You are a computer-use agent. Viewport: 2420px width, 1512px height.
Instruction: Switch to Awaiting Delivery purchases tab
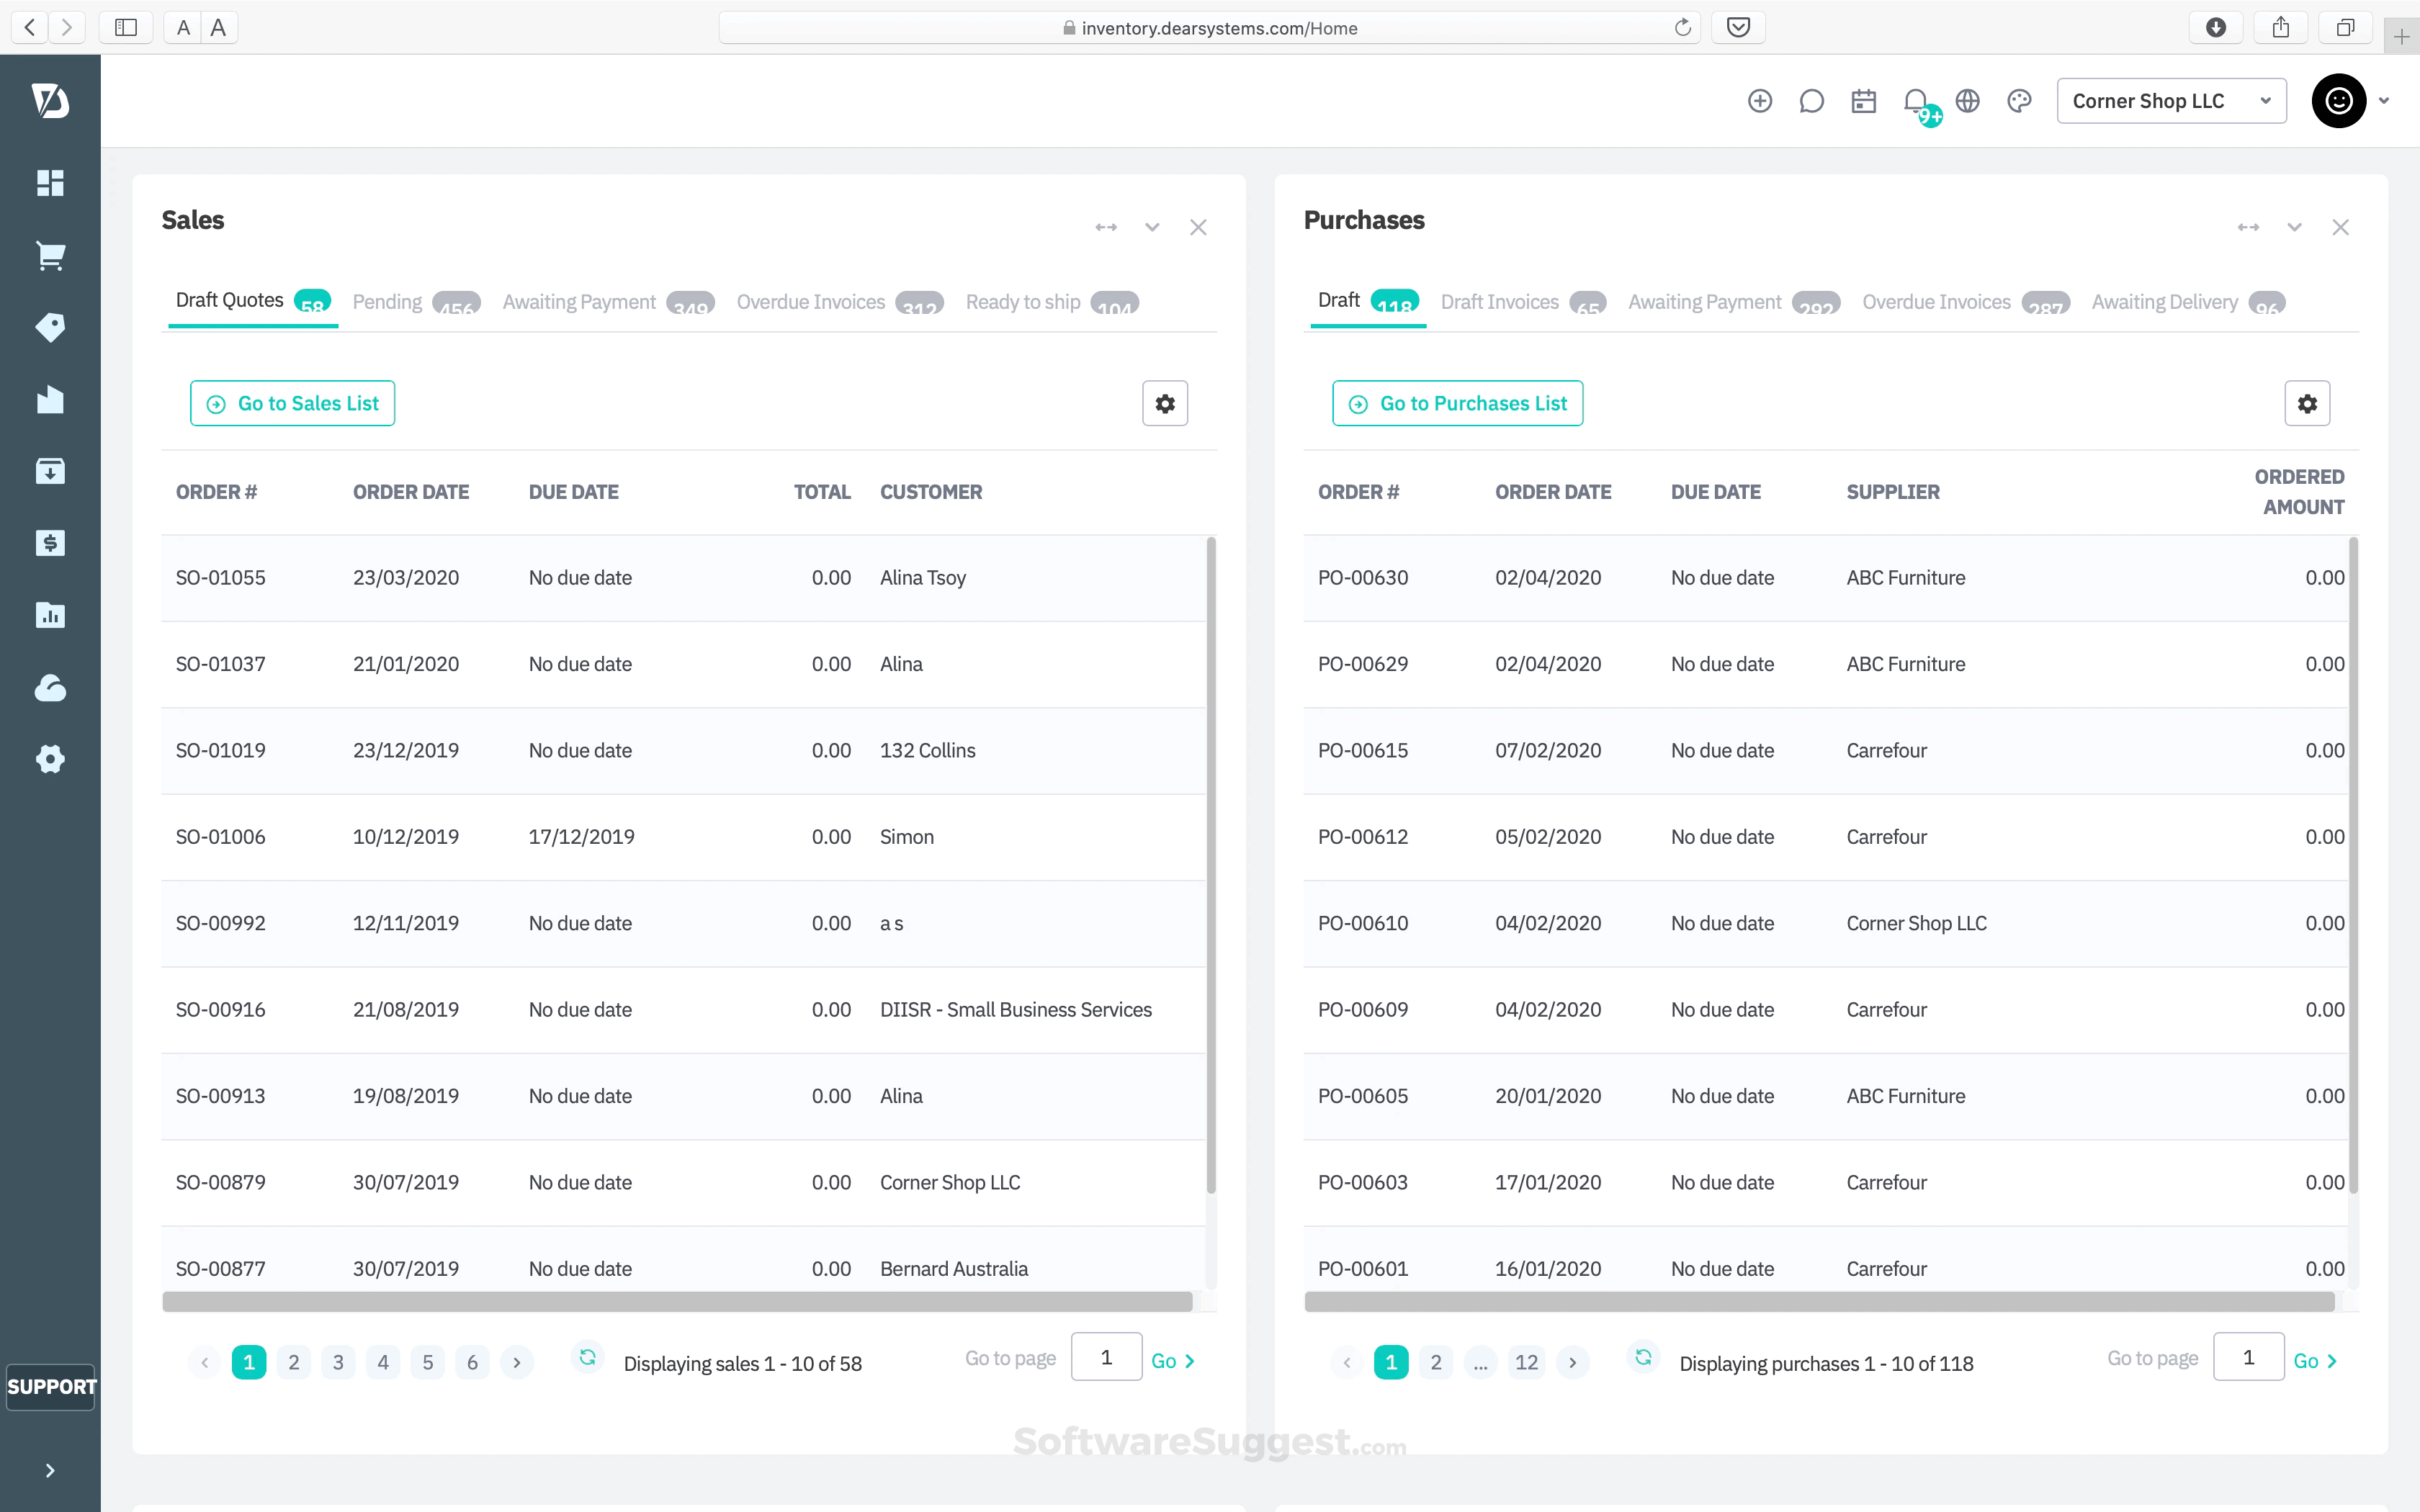point(2164,302)
